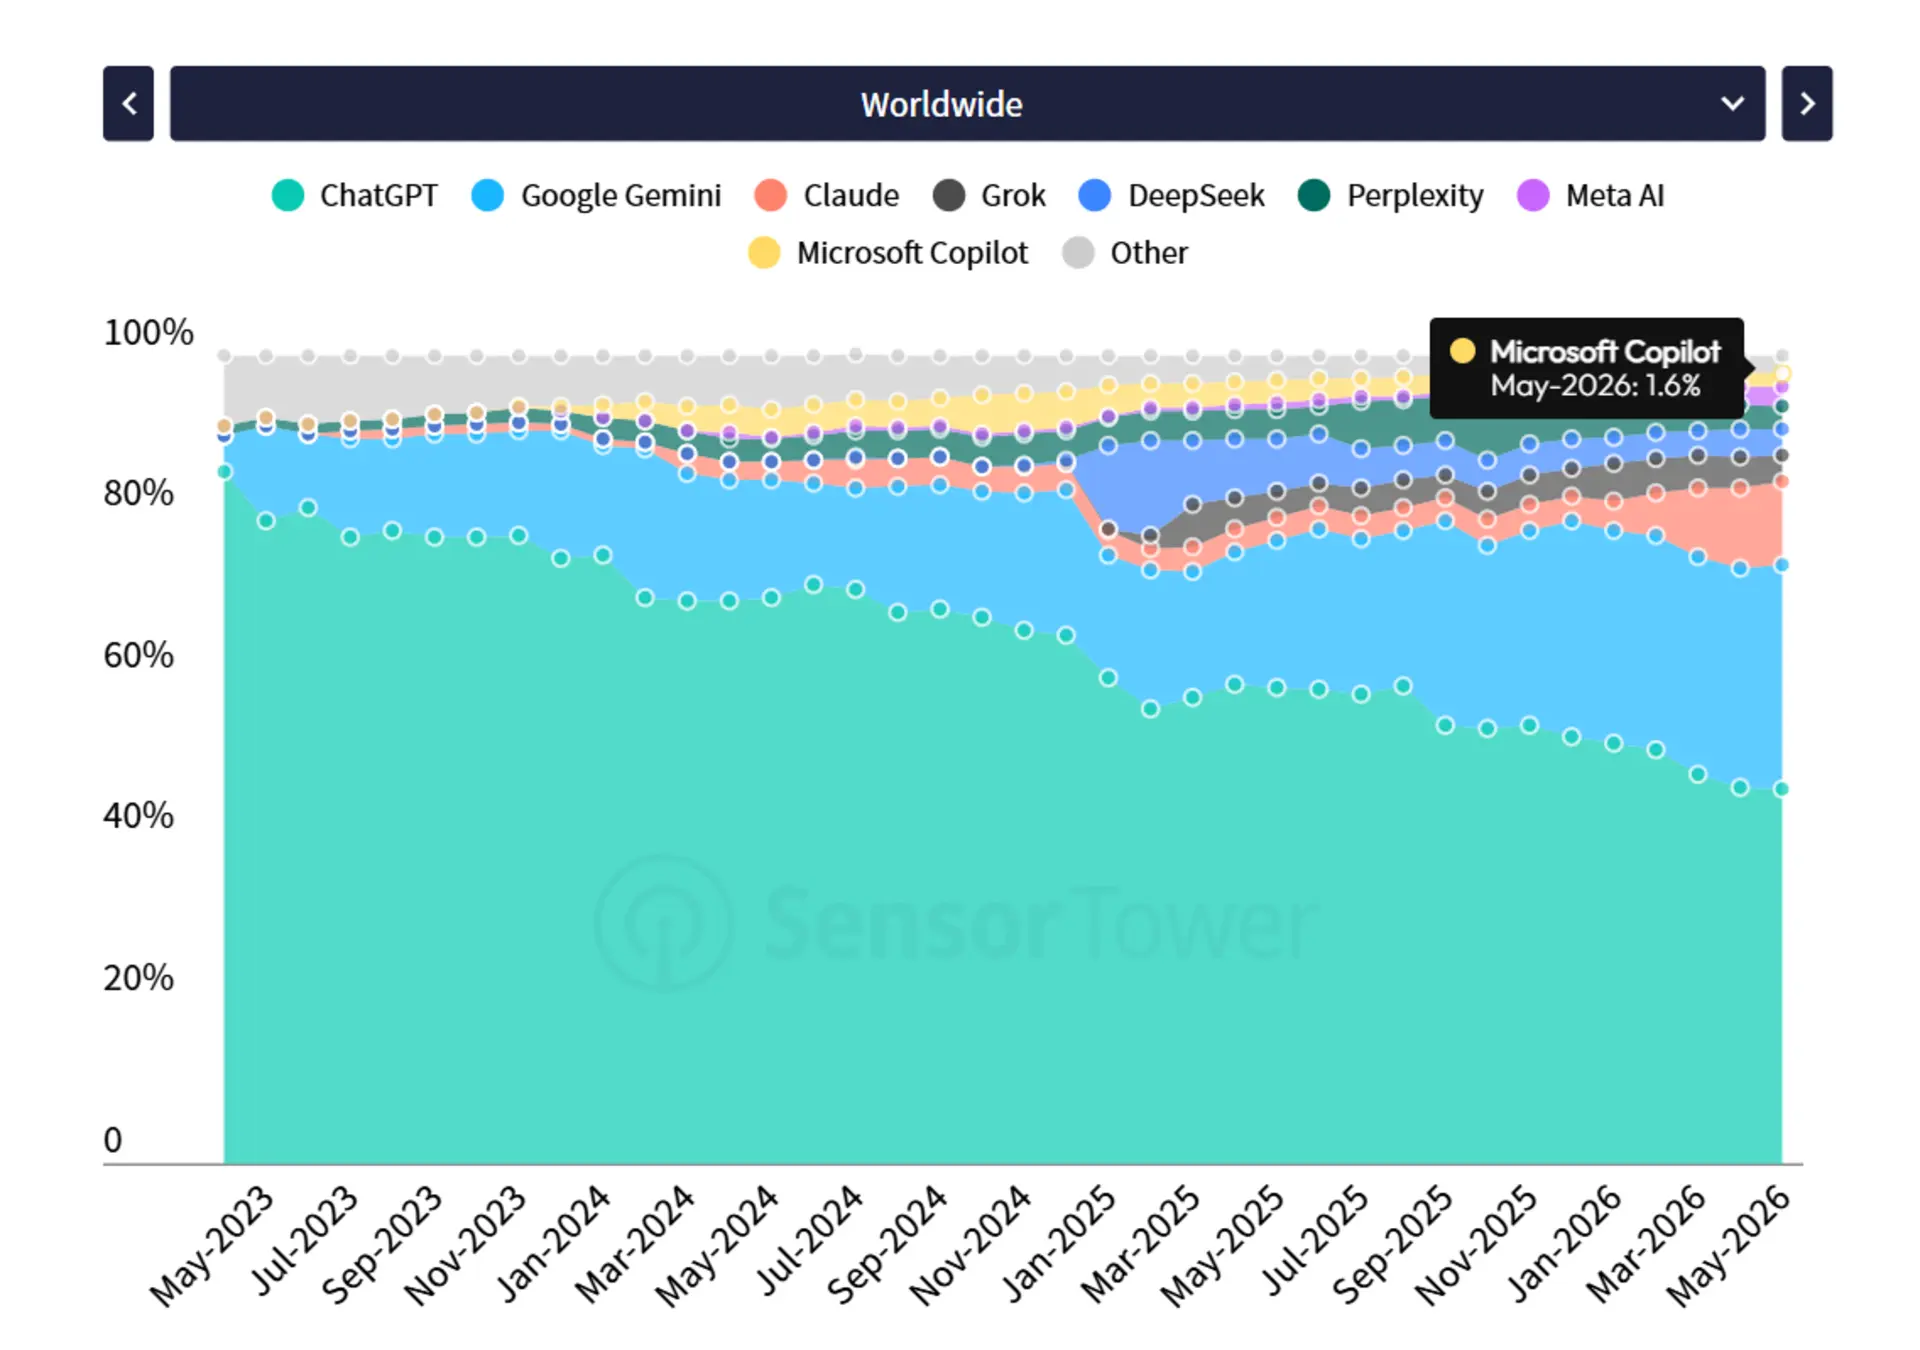Click the DeepSeek blue legend dot
The width and height of the screenshot is (1920, 1350).
(1095, 195)
